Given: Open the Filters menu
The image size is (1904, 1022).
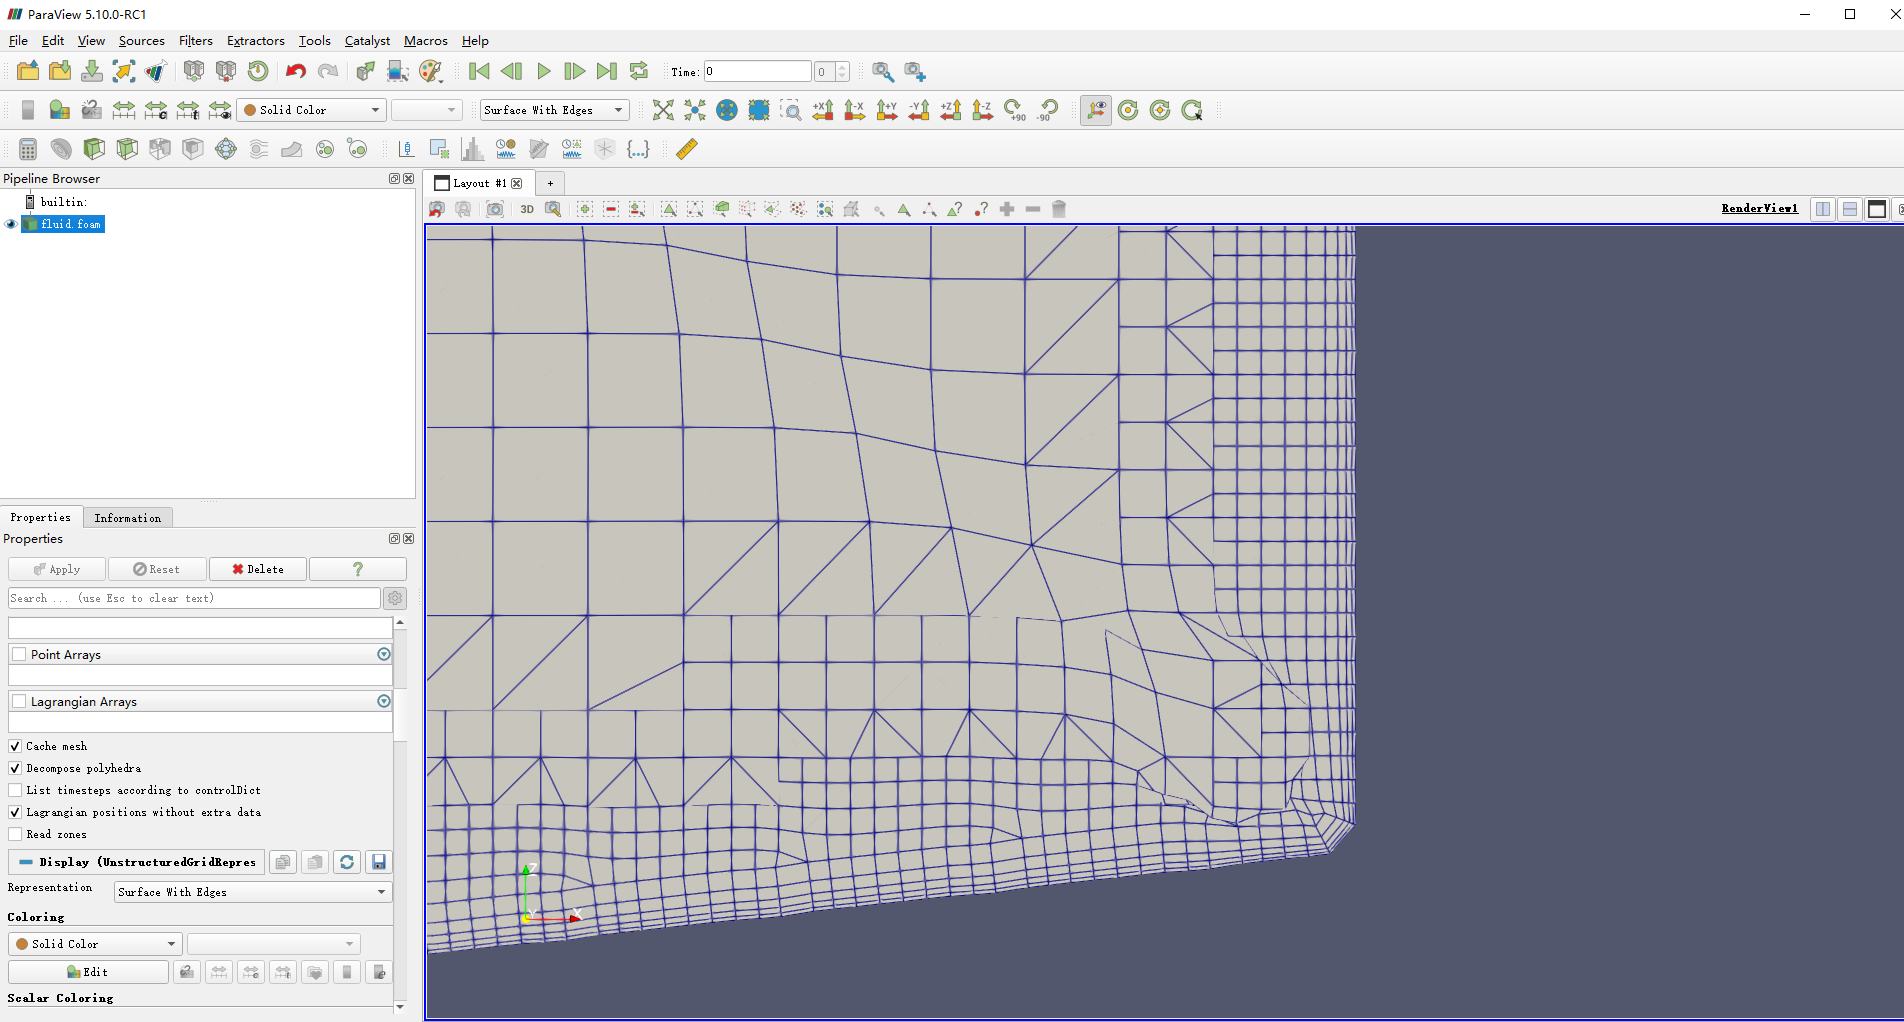Looking at the screenshot, I should pyautogui.click(x=195, y=41).
